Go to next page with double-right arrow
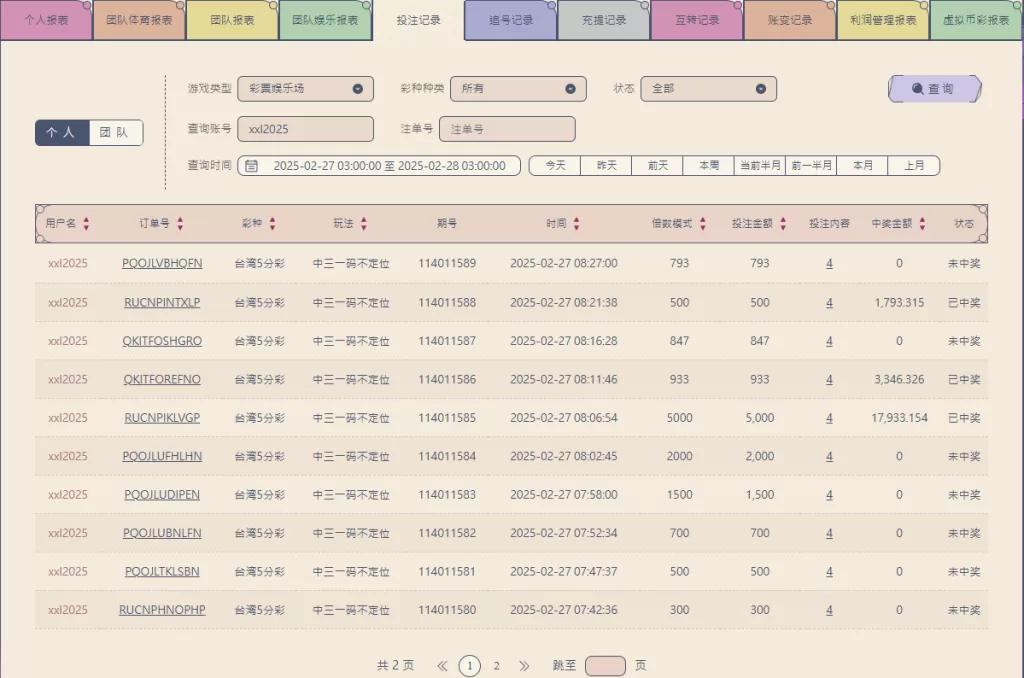This screenshot has height=678, width=1024. pyautogui.click(x=524, y=666)
